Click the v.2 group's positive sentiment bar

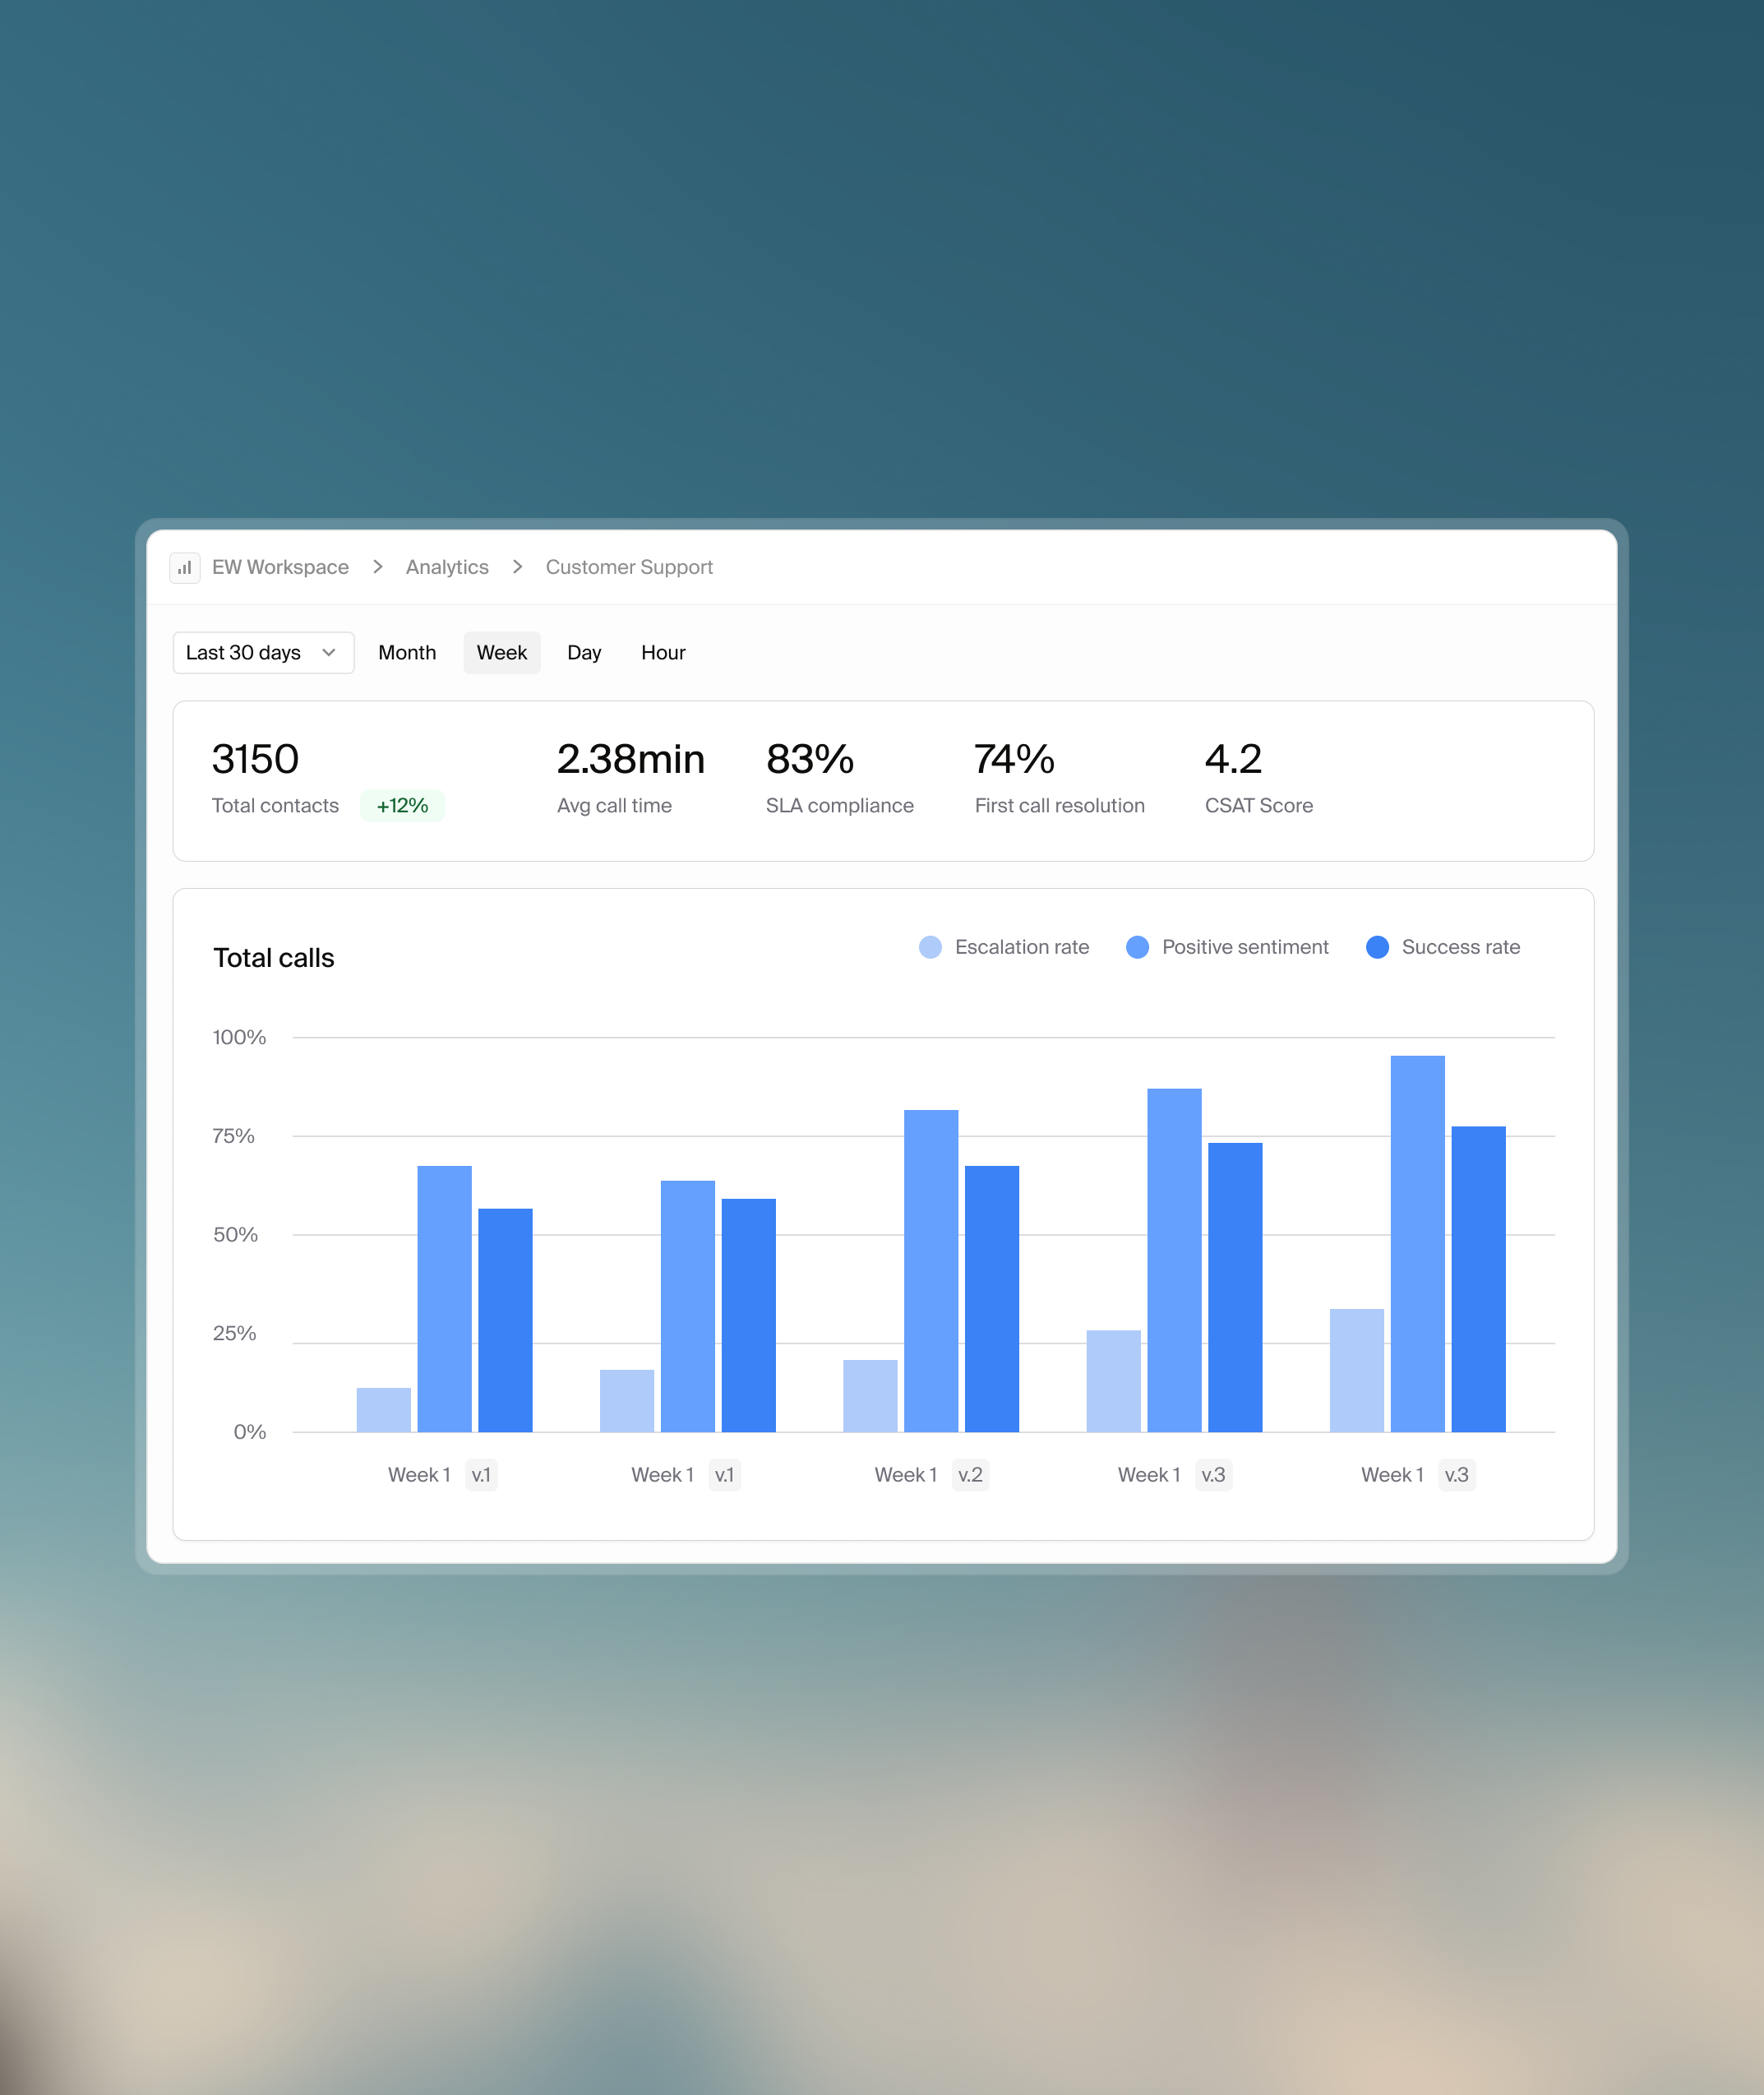[x=931, y=1271]
